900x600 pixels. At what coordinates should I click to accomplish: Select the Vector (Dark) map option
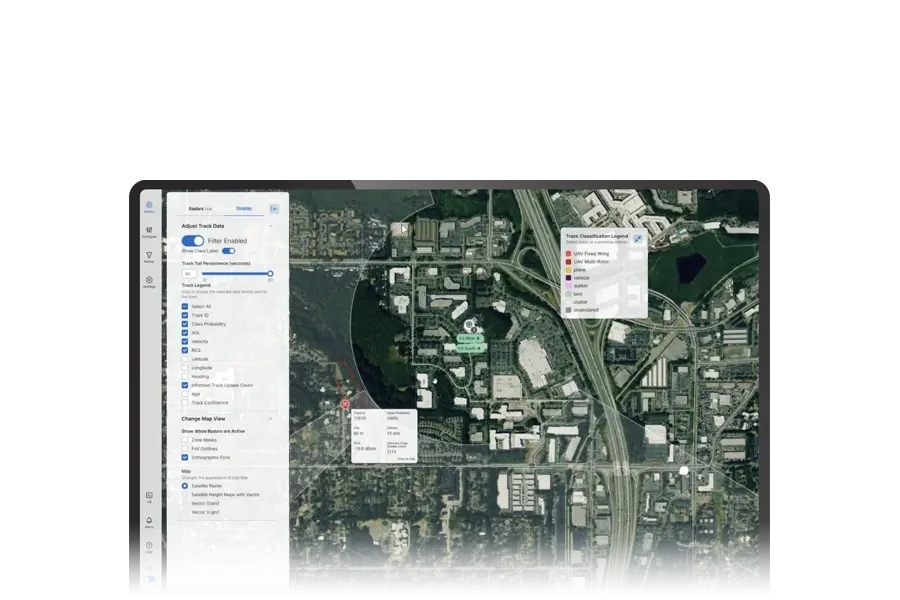pyautogui.click(x=185, y=503)
